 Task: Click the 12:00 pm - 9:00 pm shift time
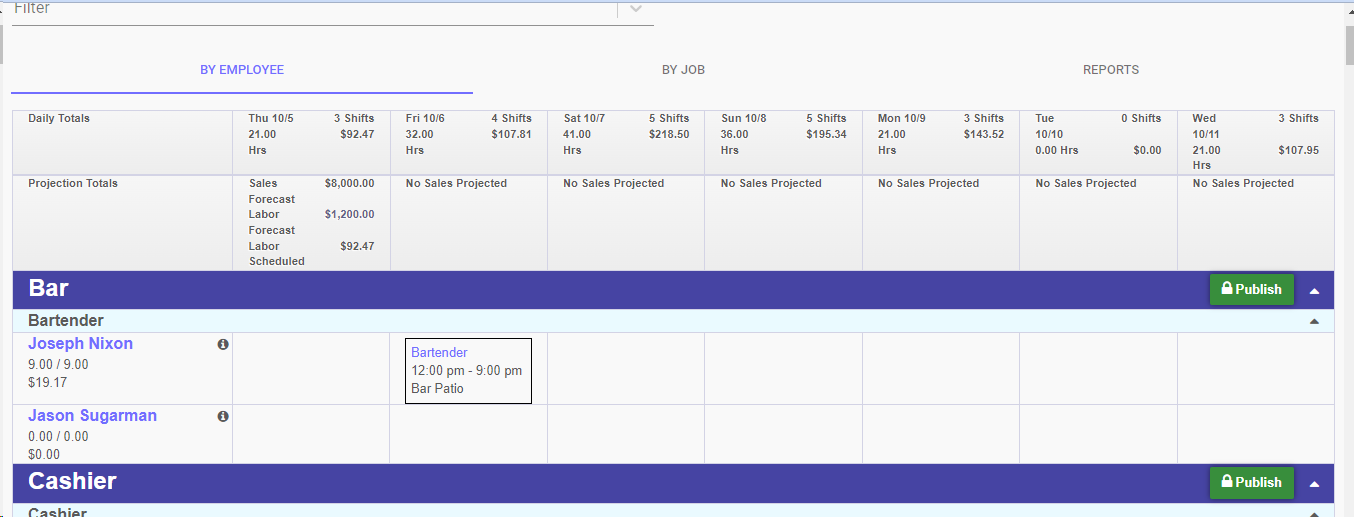coord(467,370)
